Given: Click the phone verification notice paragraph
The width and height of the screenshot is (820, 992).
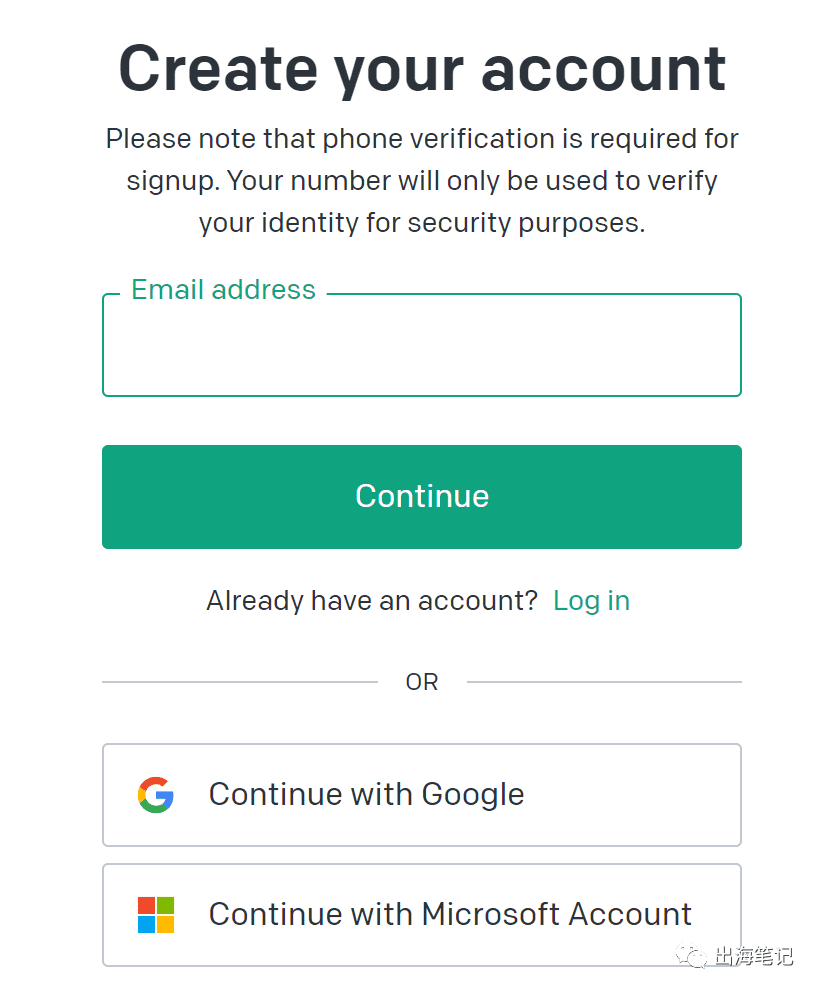Looking at the screenshot, I should [x=421, y=181].
